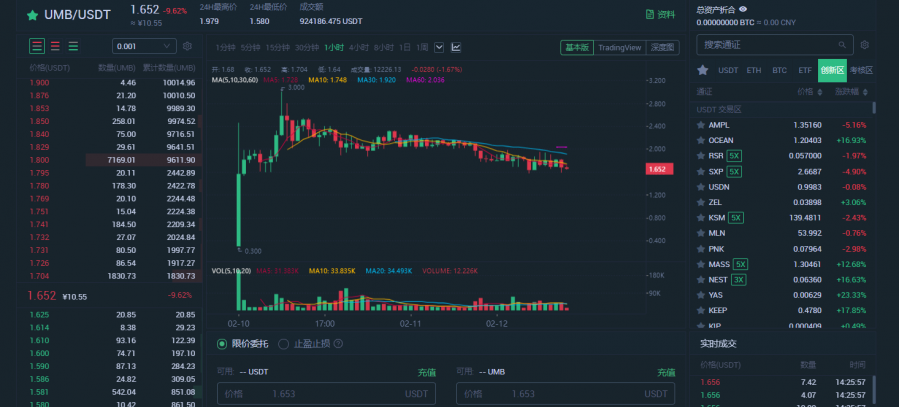
Task: Sort market list by 价格
Action: coord(810,92)
